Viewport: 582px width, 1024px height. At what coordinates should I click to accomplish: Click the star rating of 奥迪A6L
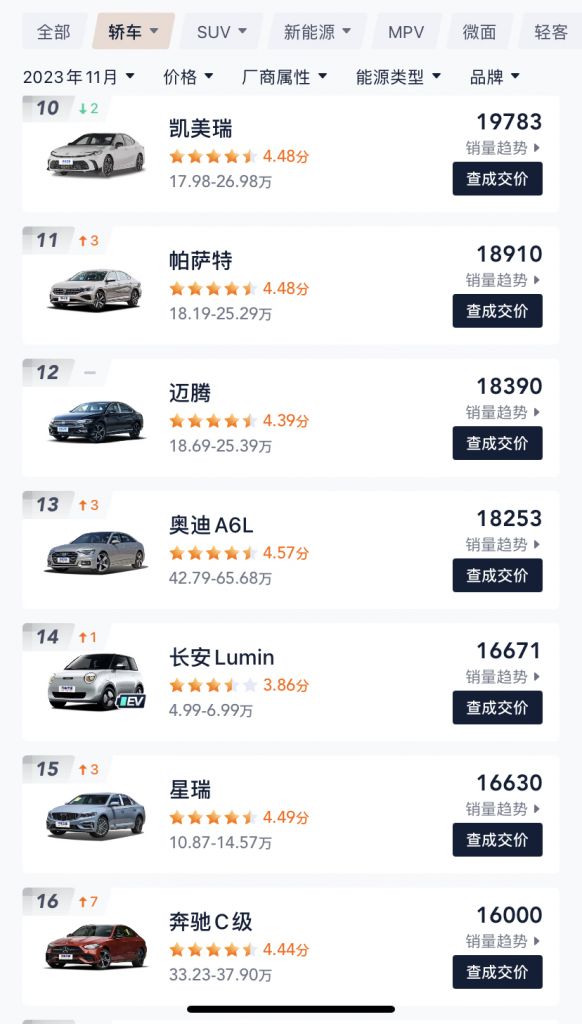click(210, 551)
